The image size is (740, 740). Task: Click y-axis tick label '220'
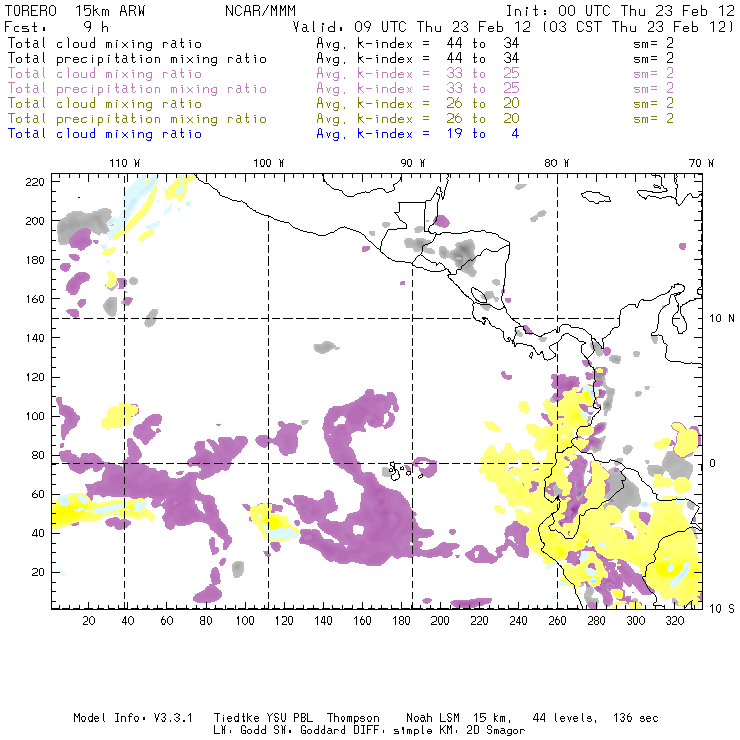click(35, 182)
